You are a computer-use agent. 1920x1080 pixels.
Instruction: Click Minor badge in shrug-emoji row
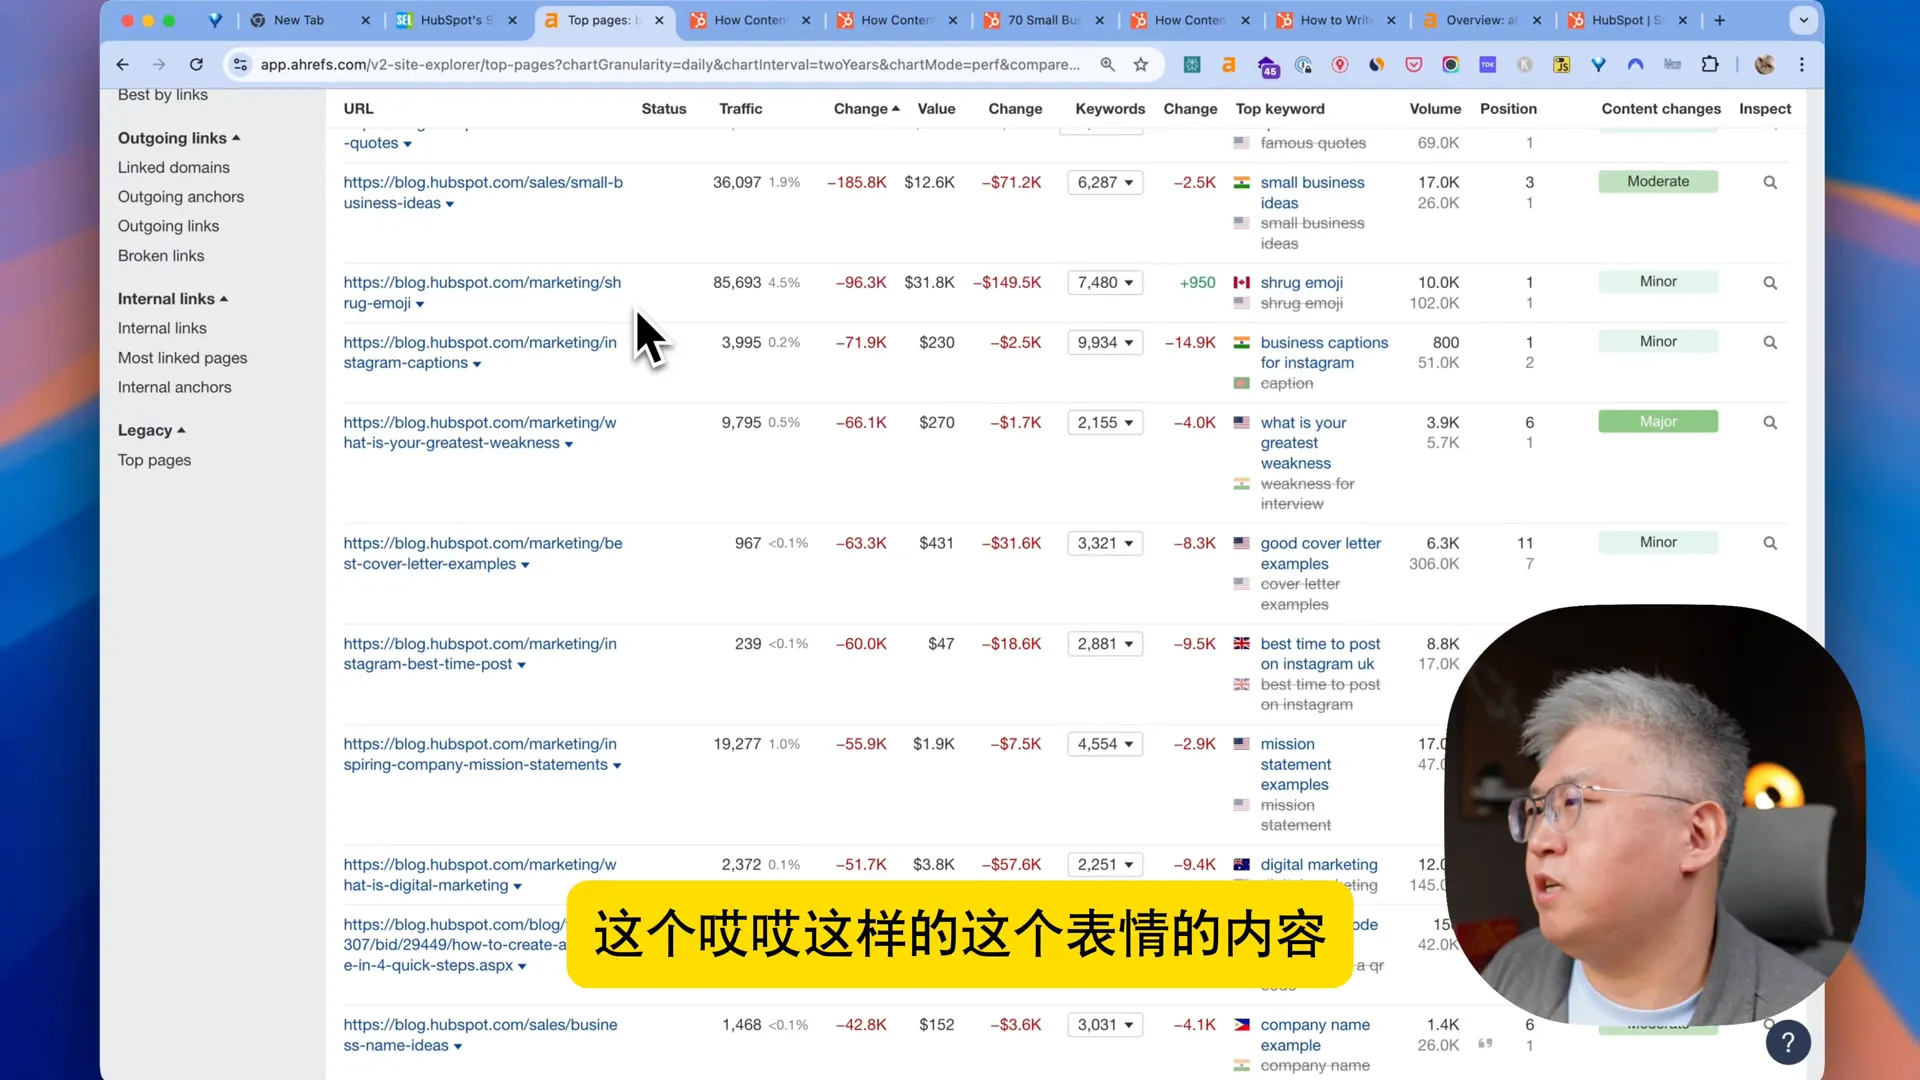click(x=1658, y=281)
